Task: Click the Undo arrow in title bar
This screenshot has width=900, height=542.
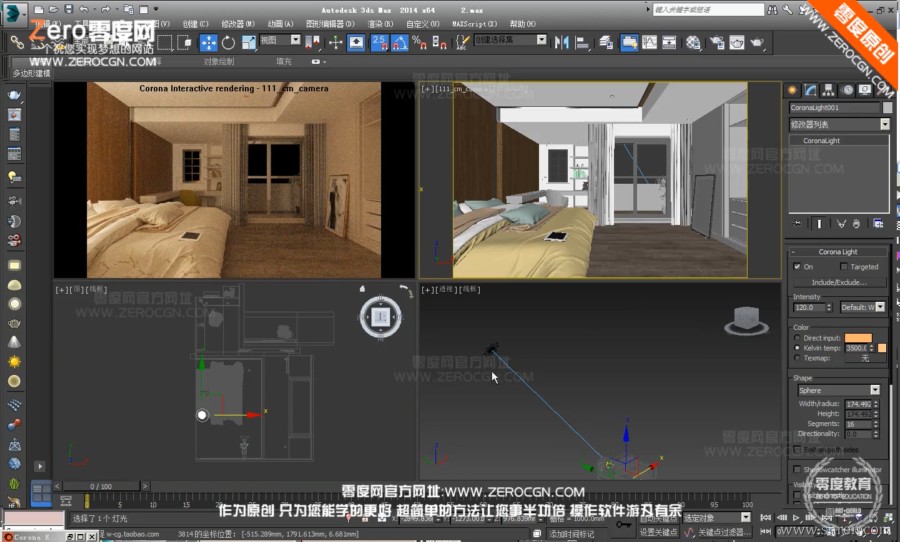Action: point(84,9)
